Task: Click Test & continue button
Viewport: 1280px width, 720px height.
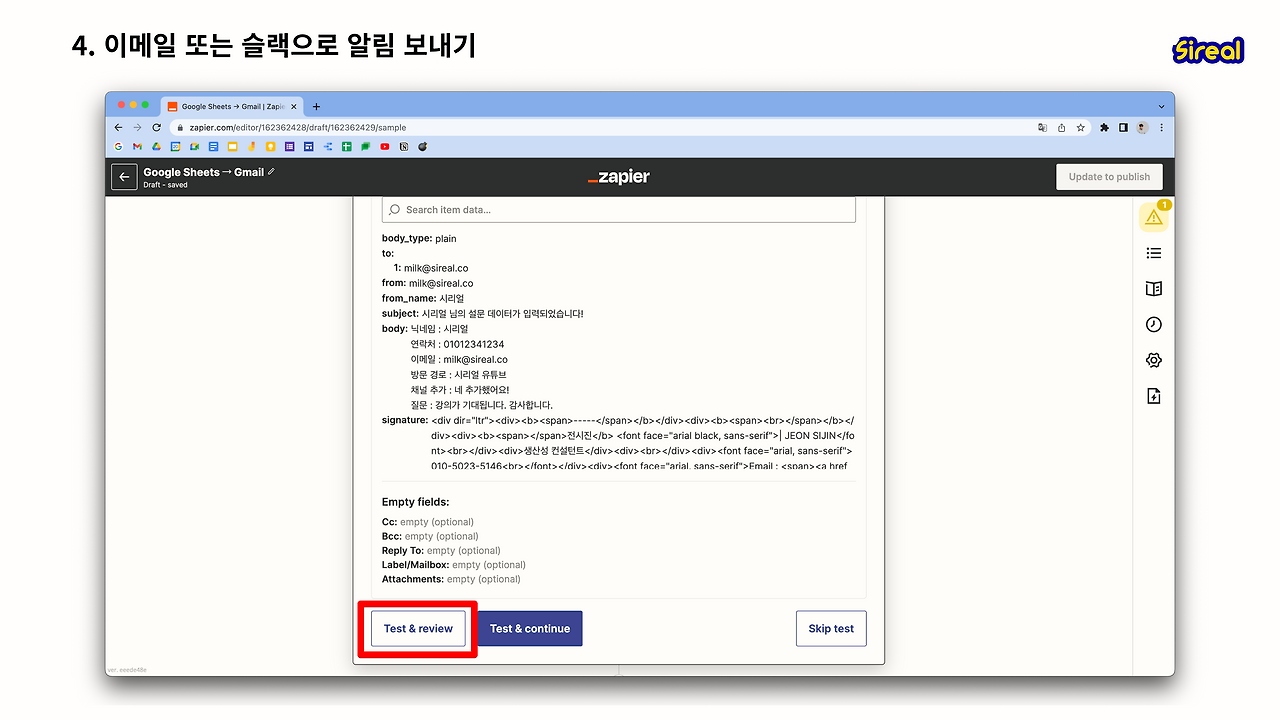Action: (x=530, y=629)
